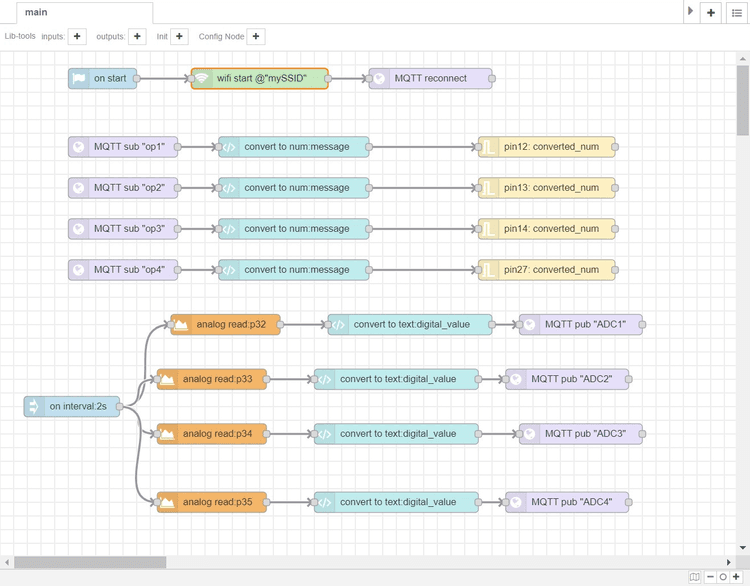Click the analog read:p32 node icon
Screen dimensions: 750x586
pyautogui.click(x=181, y=324)
